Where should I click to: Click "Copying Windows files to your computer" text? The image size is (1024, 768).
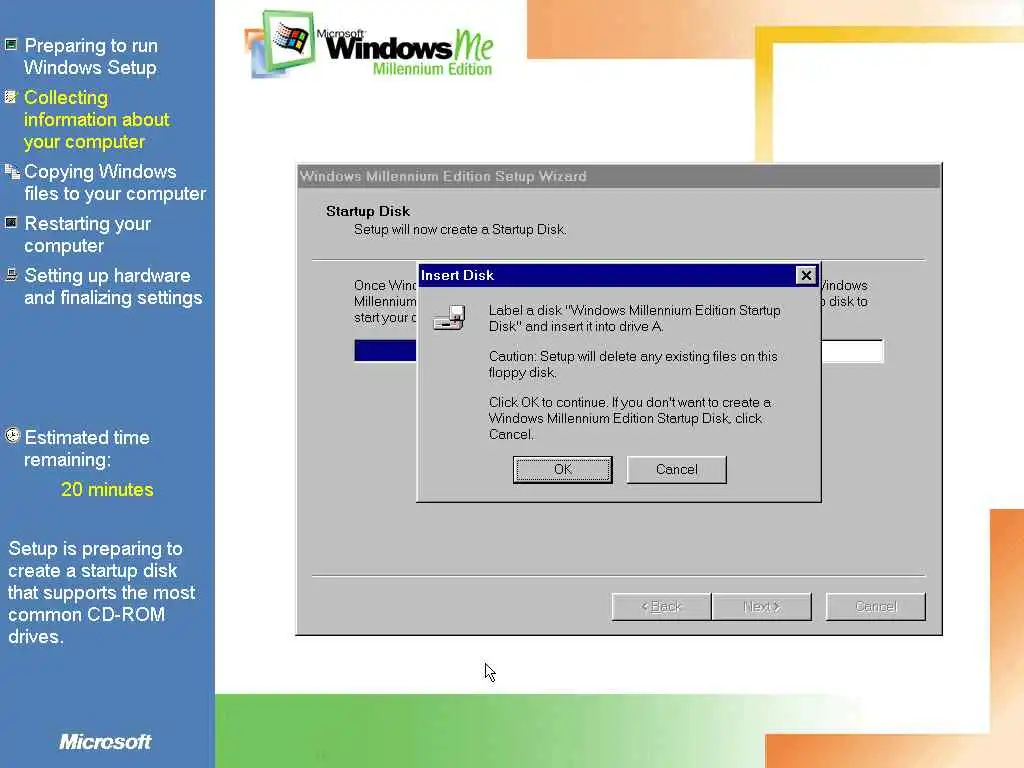[115, 183]
